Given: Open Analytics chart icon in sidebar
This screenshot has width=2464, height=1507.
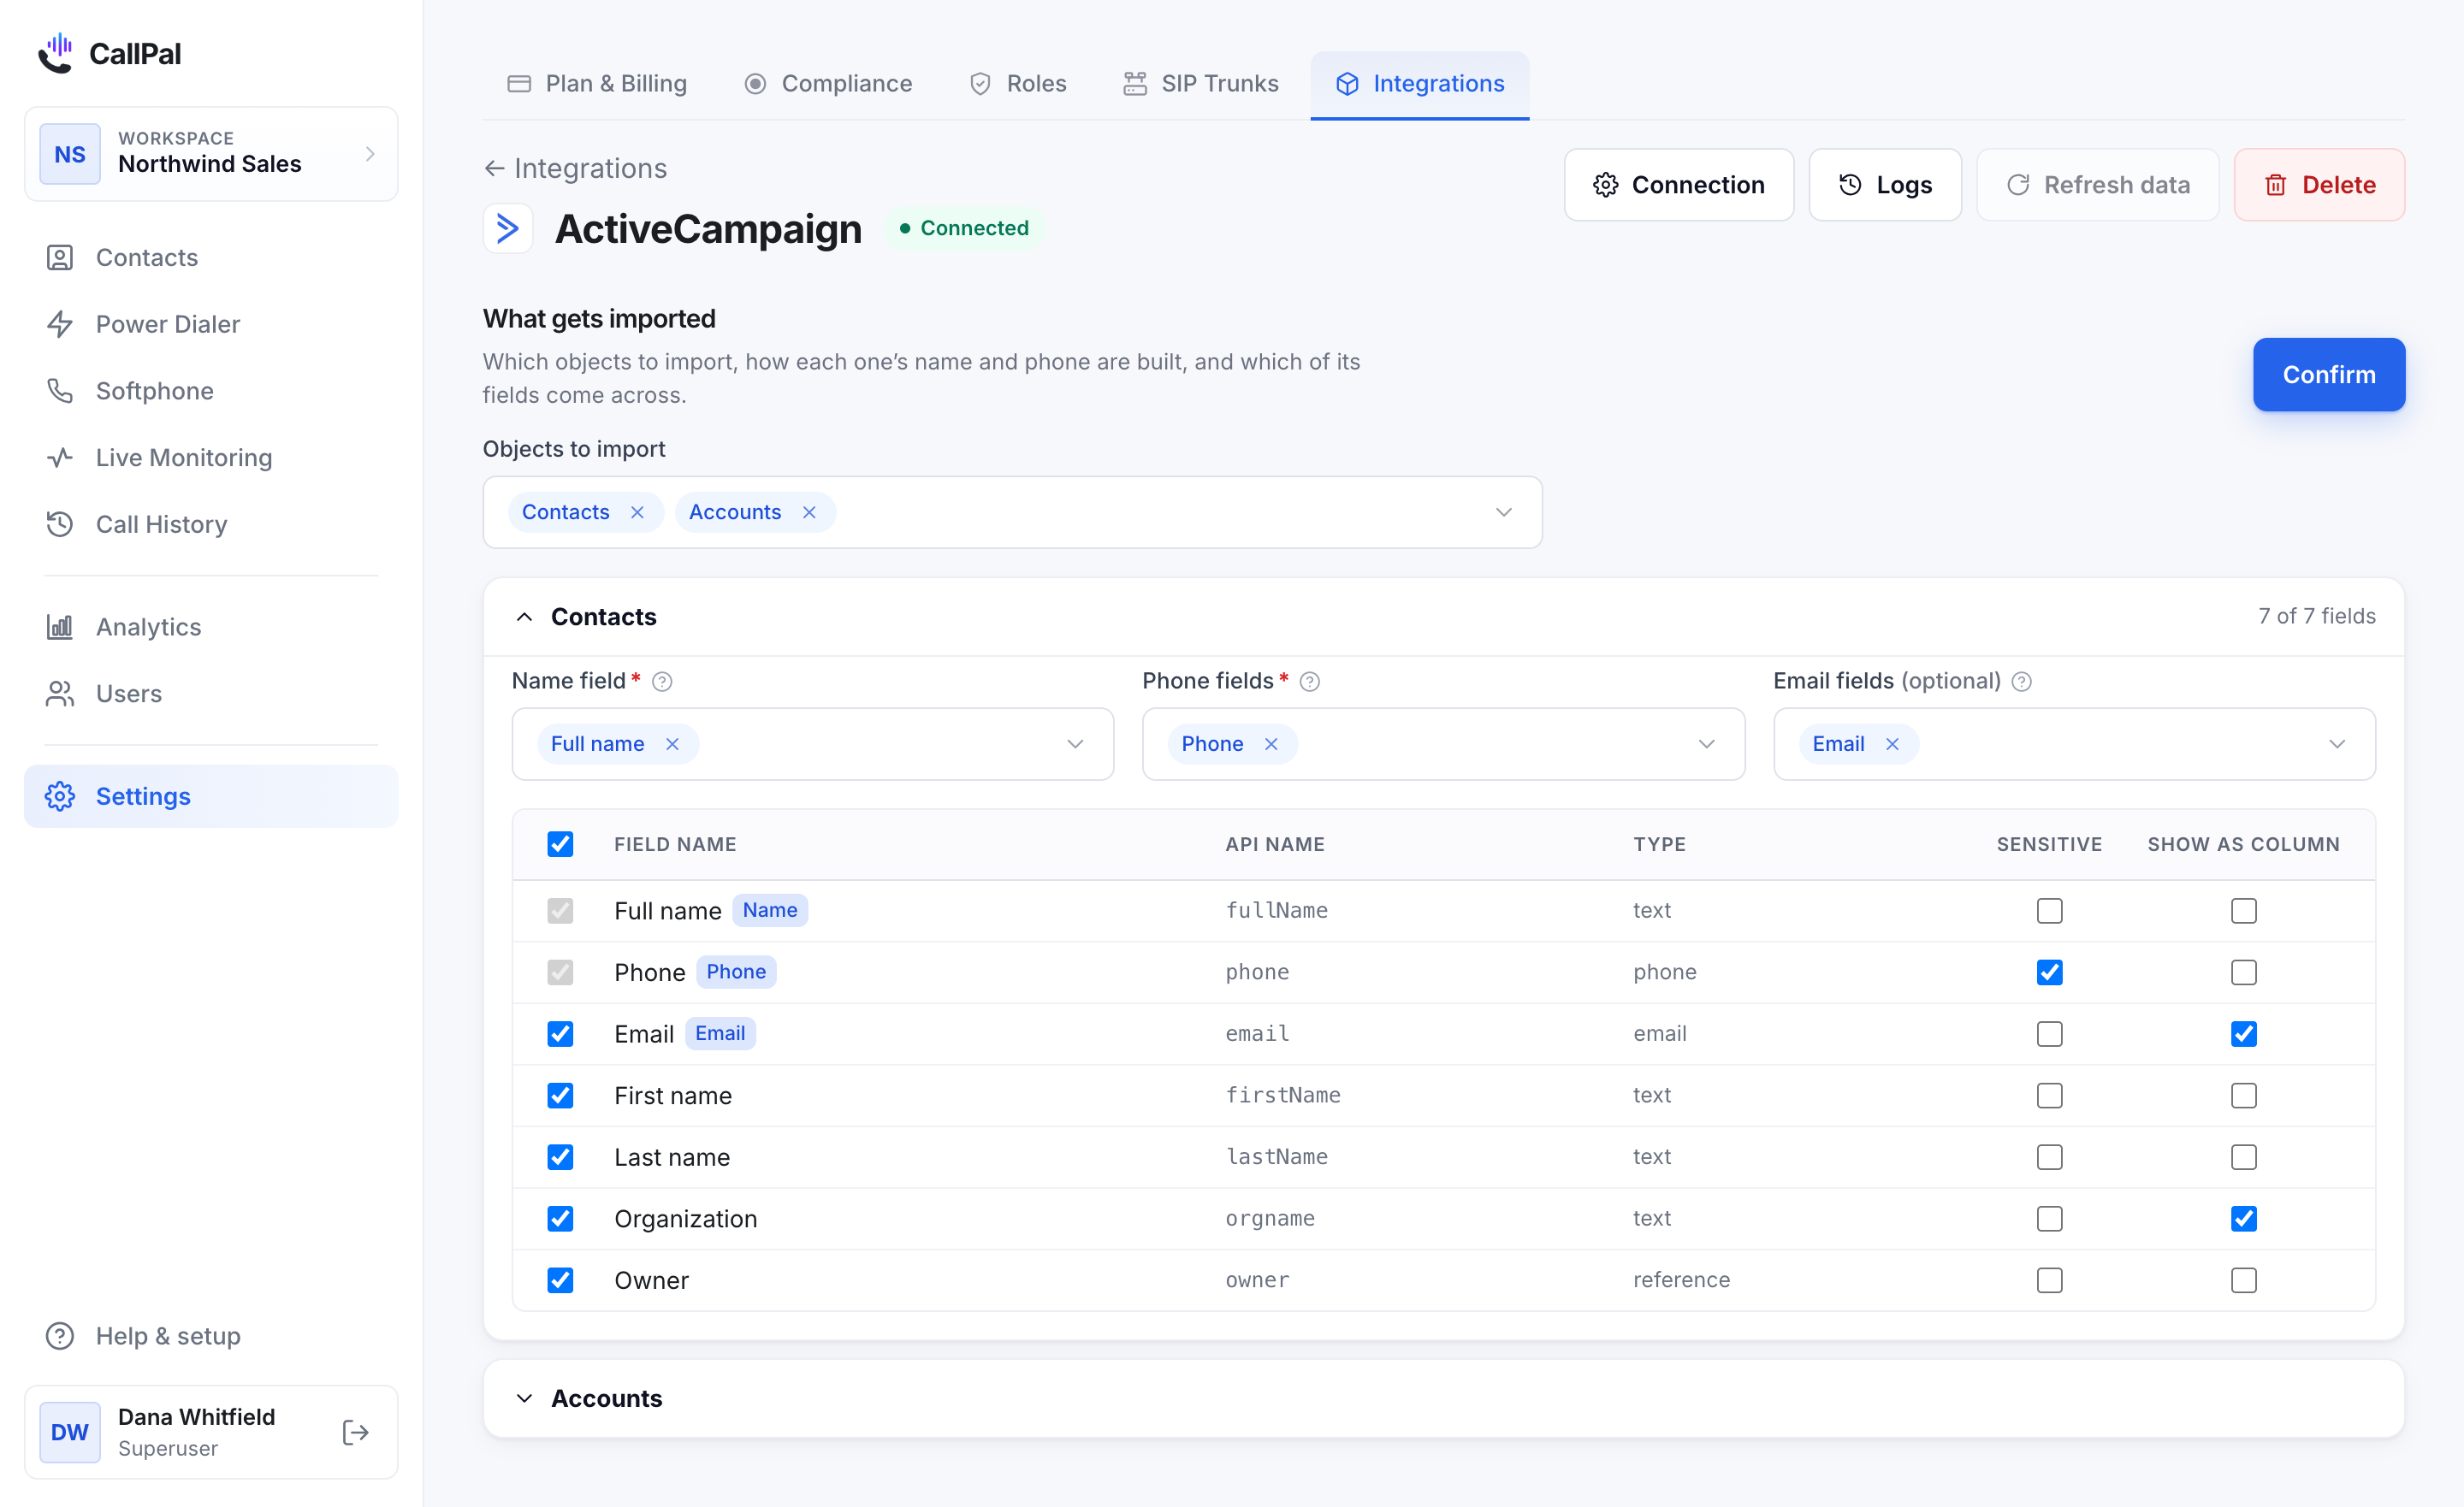Looking at the screenshot, I should [x=60, y=627].
